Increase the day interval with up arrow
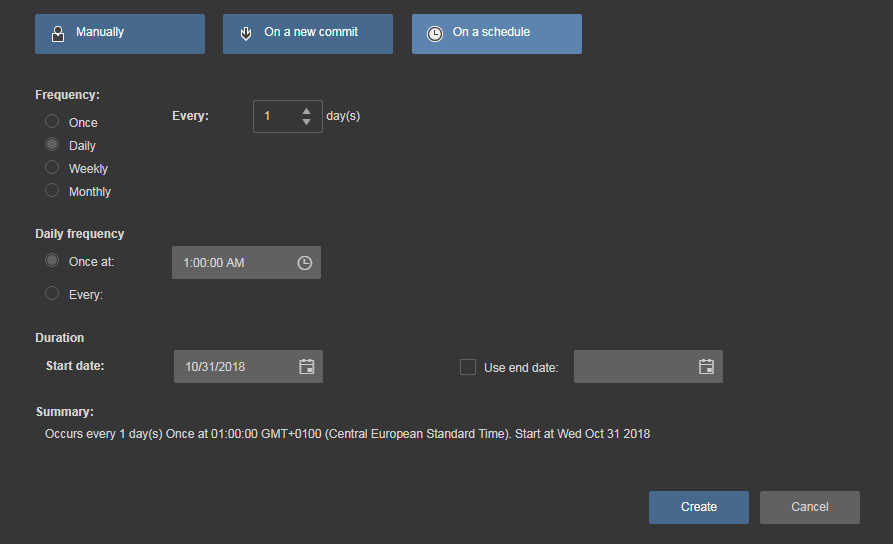Image resolution: width=893 pixels, height=544 pixels. 306,111
